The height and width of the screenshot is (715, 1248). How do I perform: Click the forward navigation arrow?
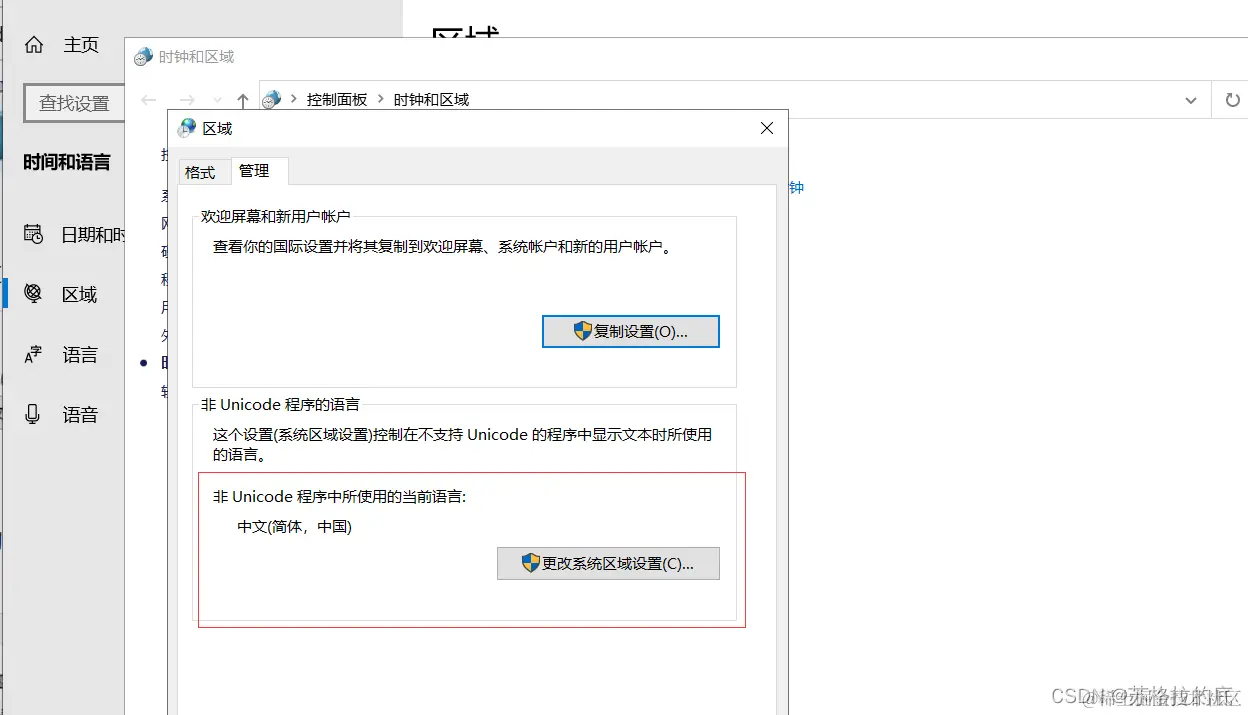pyautogui.click(x=186, y=99)
